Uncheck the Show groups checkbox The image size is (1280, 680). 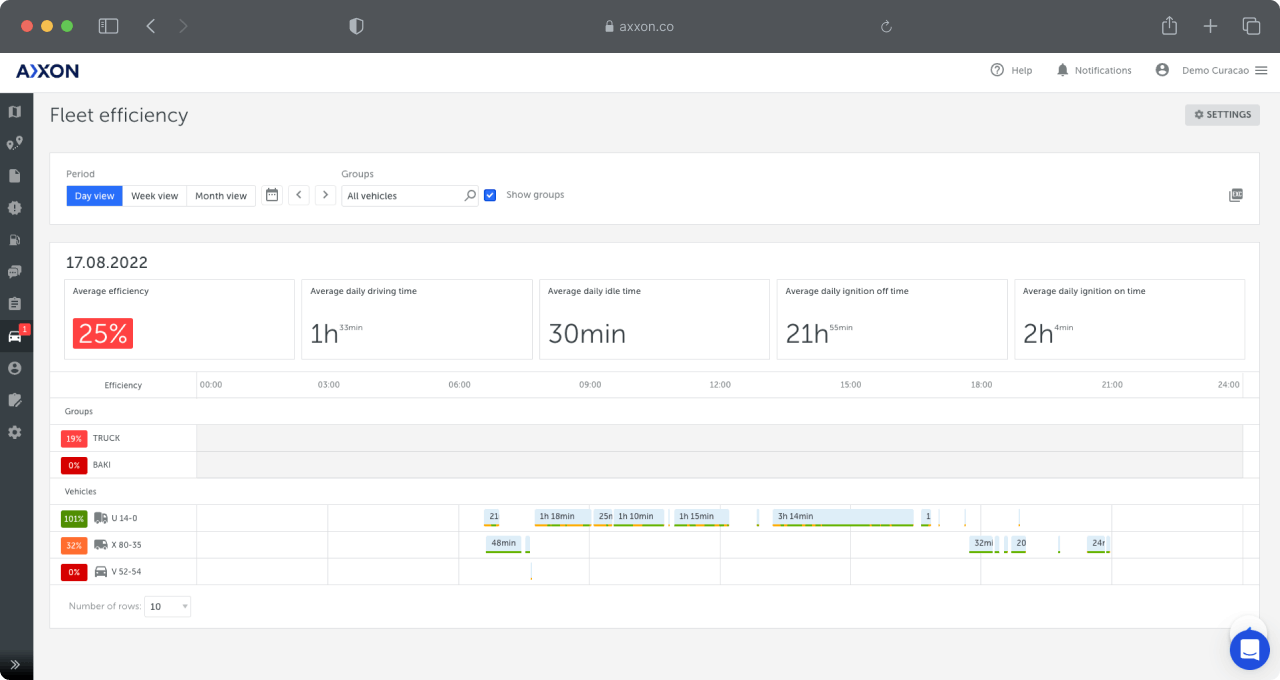tap(490, 195)
